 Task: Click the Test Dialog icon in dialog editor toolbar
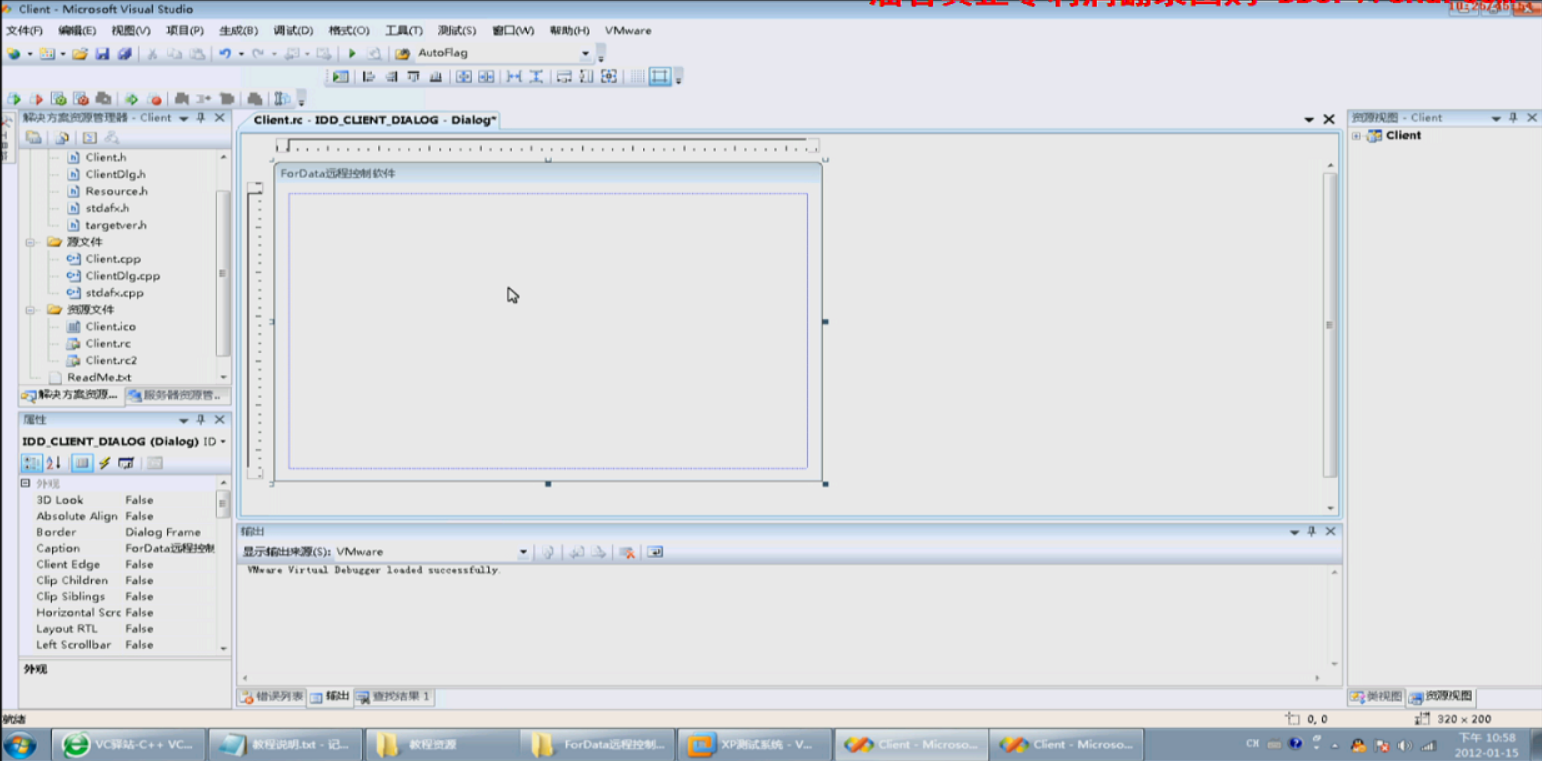pos(341,77)
